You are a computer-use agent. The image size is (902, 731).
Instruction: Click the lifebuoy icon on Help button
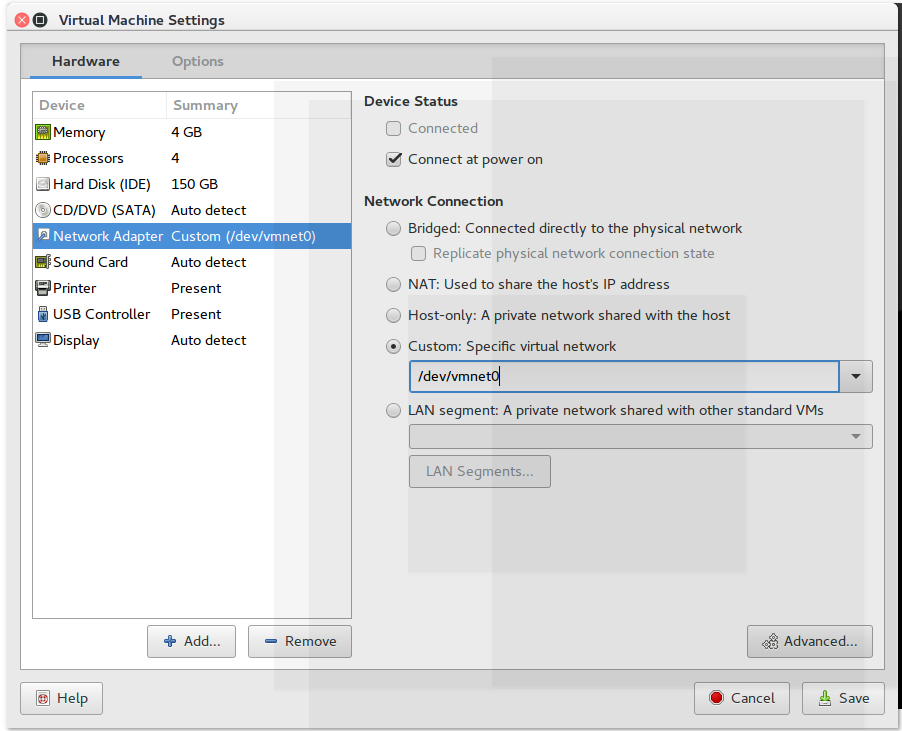tap(43, 698)
